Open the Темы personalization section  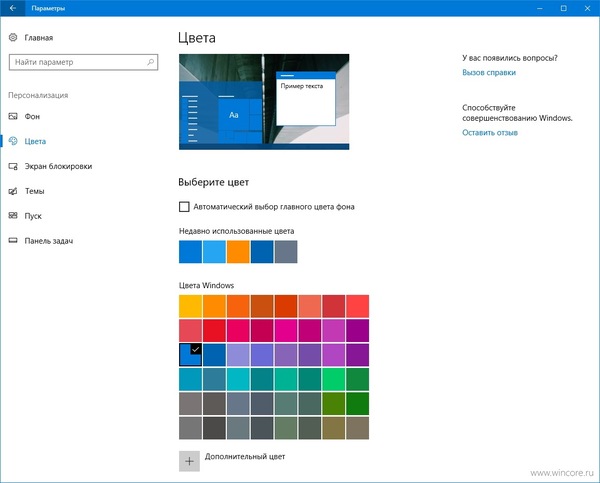tap(35, 191)
